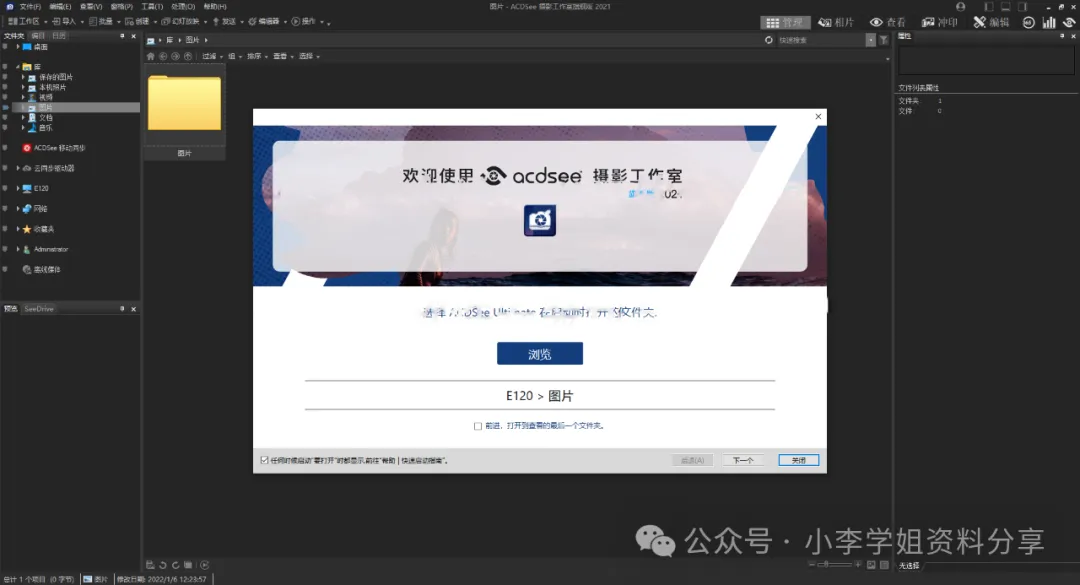
Task: Open the 工具(T) menu
Action: [152, 6]
